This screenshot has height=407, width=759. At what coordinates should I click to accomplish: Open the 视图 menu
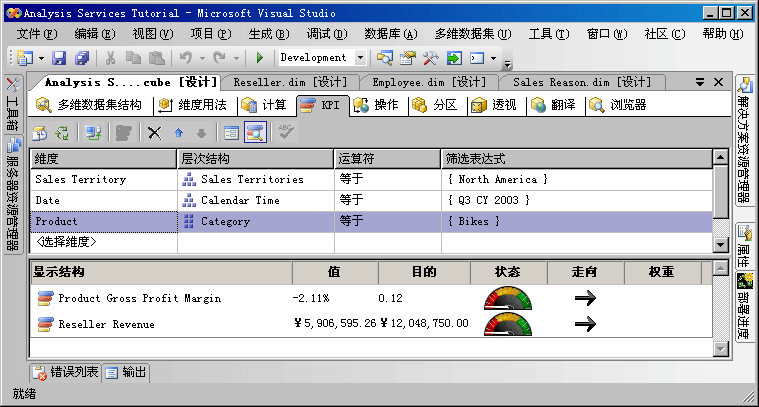pyautogui.click(x=153, y=34)
